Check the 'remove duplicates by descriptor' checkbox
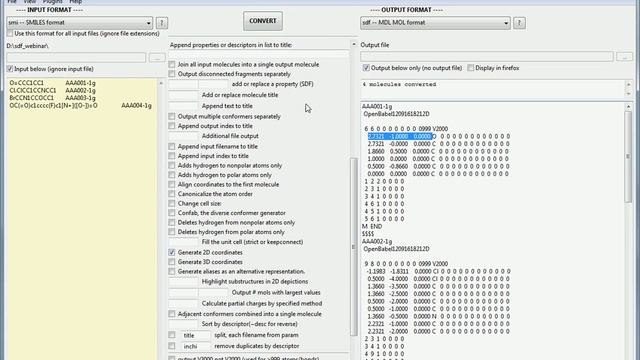 pos(172,346)
